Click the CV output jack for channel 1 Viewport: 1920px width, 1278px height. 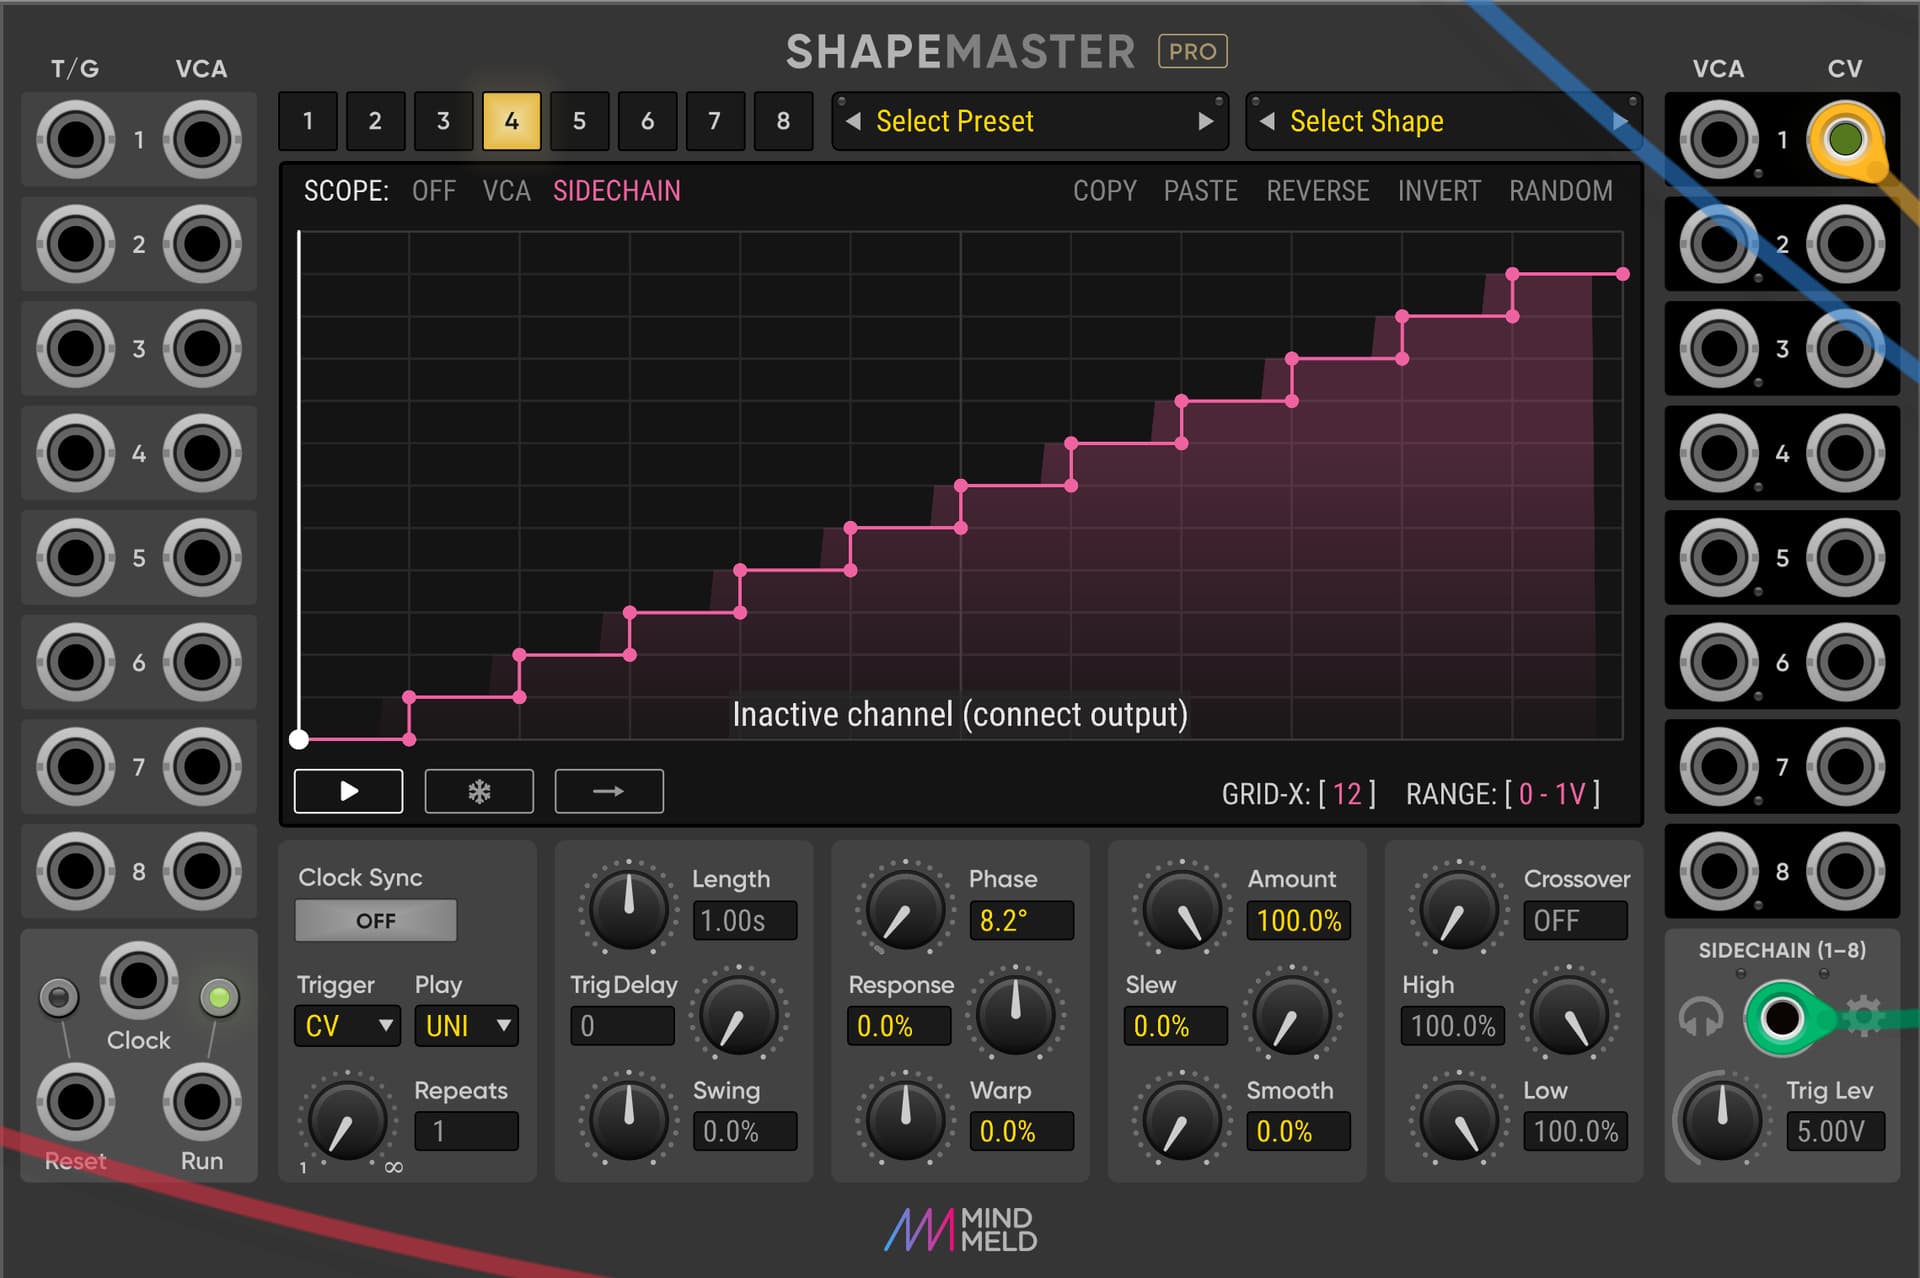click(x=1845, y=139)
